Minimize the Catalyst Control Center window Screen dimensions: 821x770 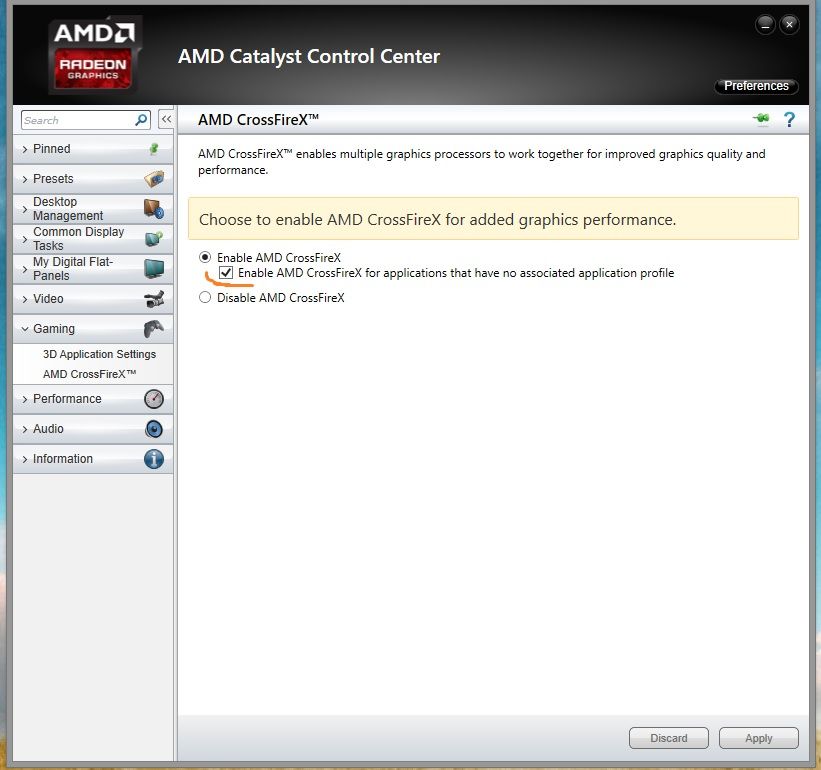tap(765, 25)
